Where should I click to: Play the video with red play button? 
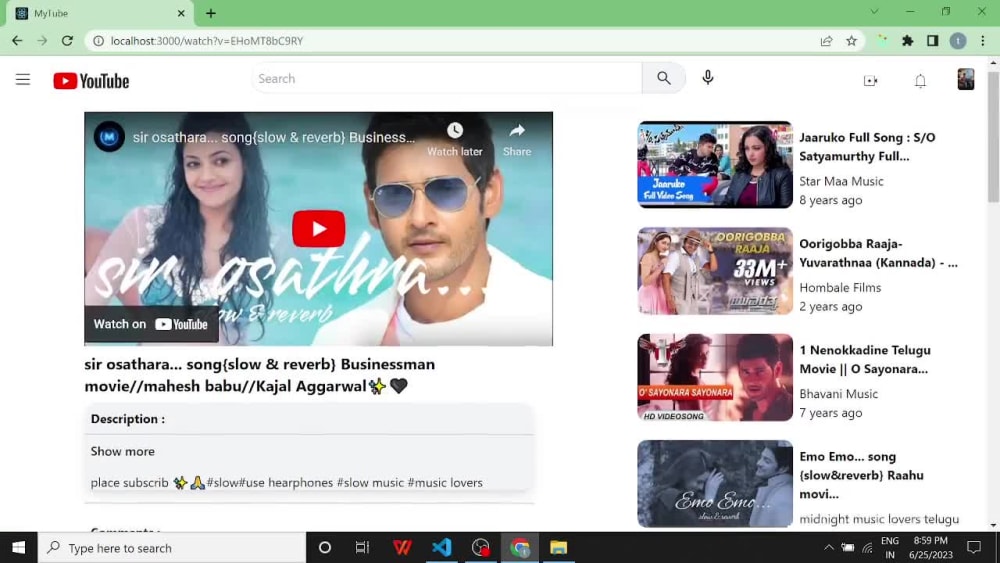318,228
